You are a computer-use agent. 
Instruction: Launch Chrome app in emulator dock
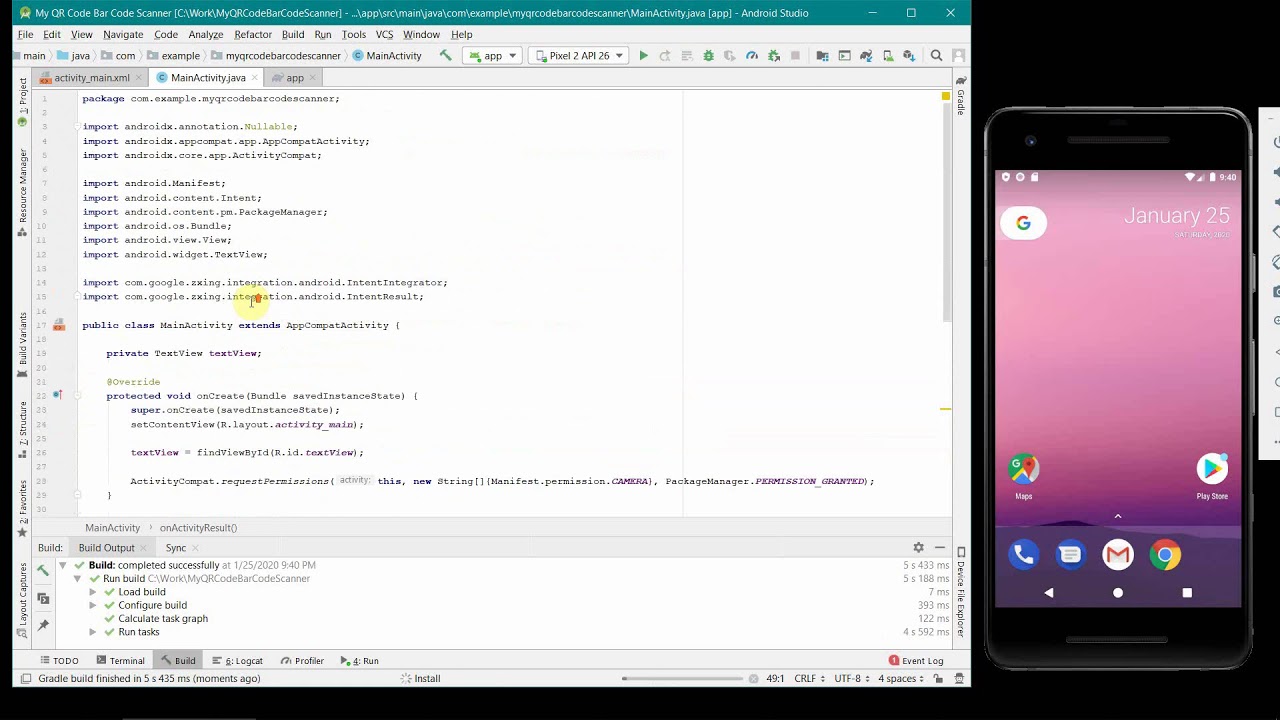tap(1165, 555)
